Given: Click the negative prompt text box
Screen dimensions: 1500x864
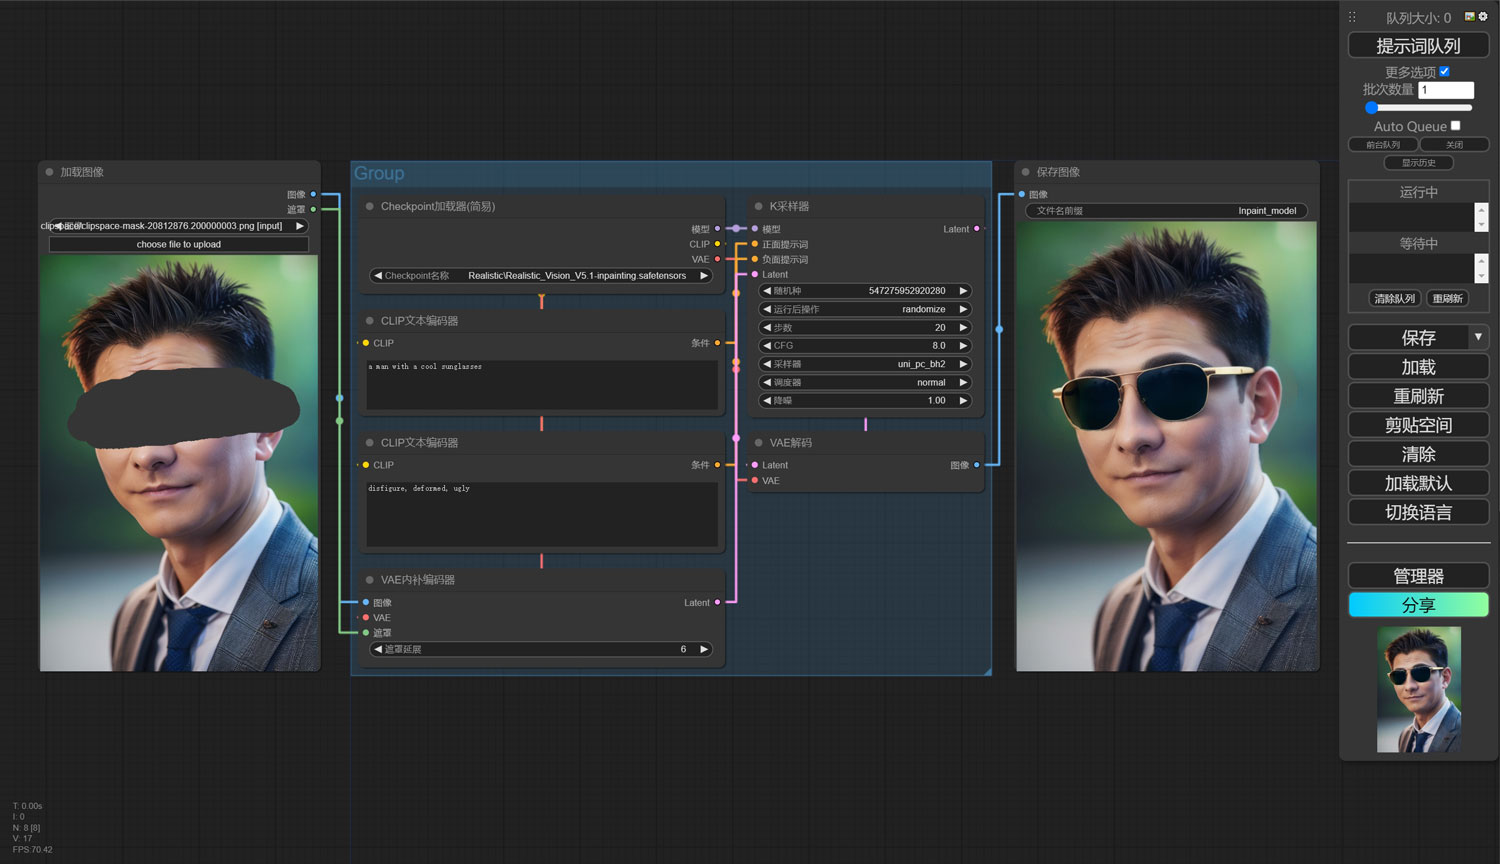Looking at the screenshot, I should pyautogui.click(x=541, y=514).
